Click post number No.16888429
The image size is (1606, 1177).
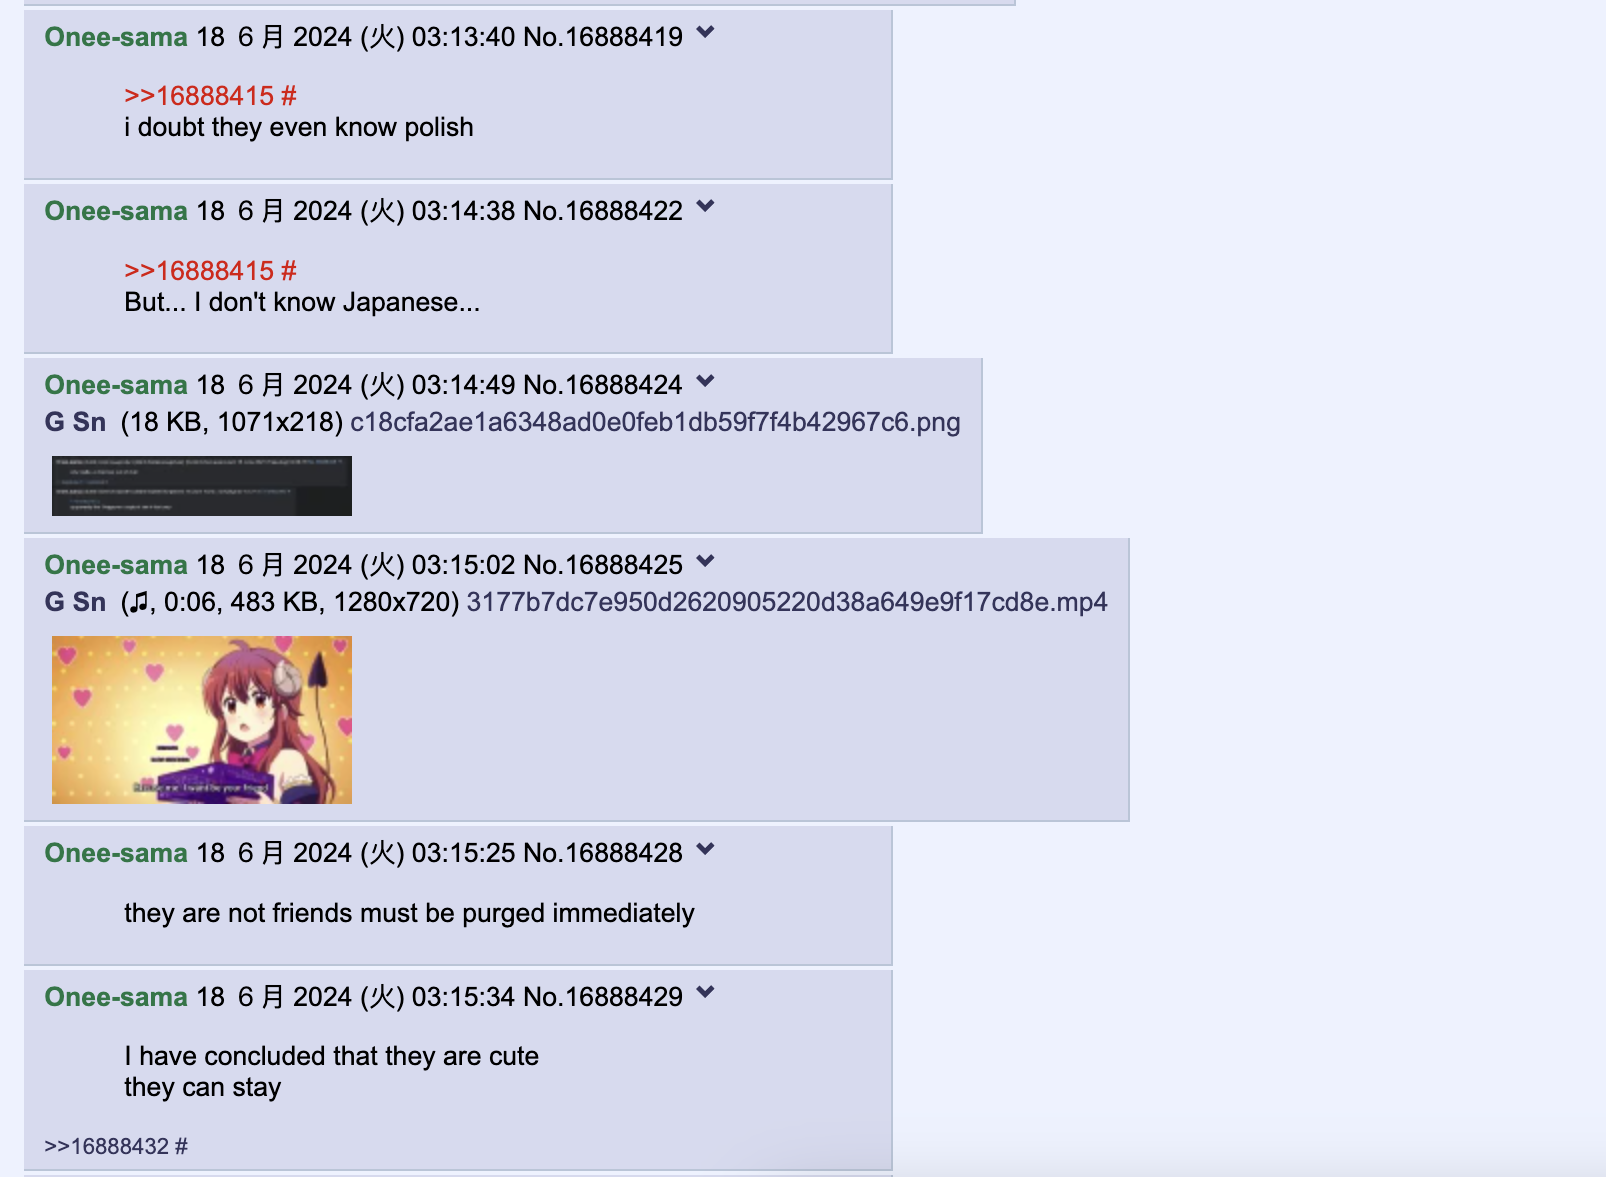click(603, 997)
